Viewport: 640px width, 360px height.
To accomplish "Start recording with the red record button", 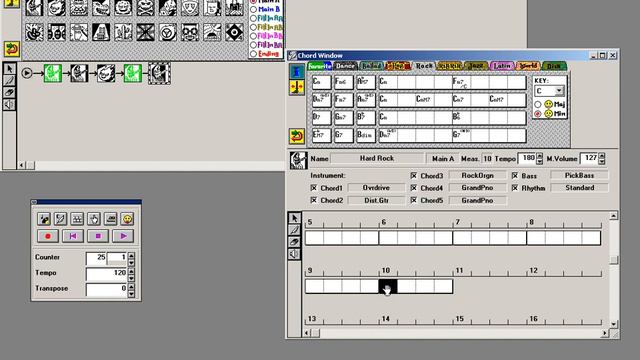I will click(48, 236).
